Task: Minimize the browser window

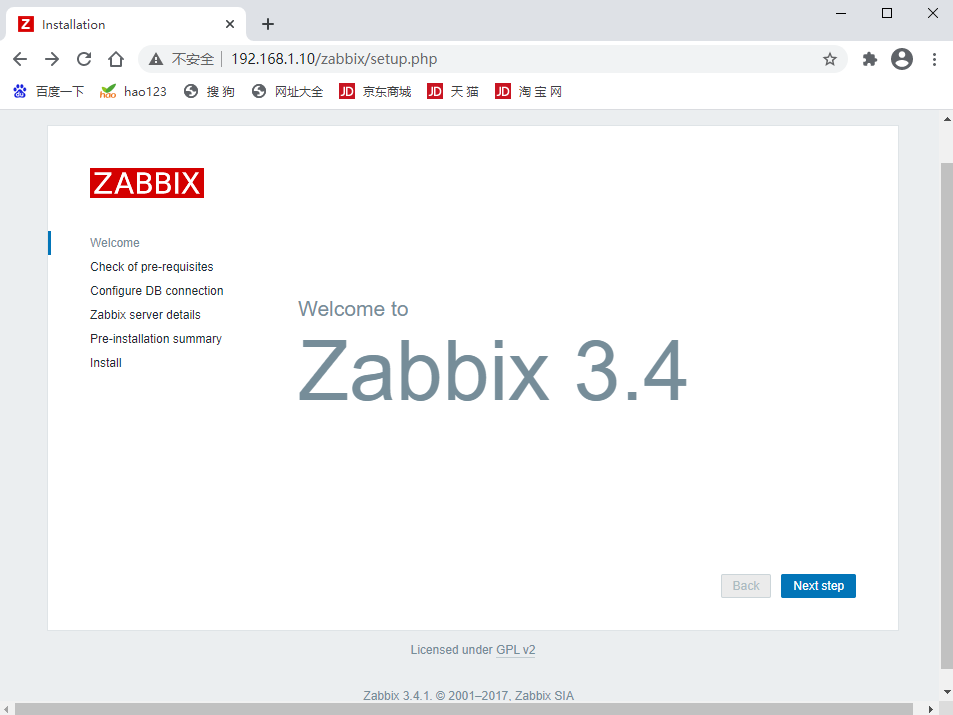Action: tap(841, 13)
